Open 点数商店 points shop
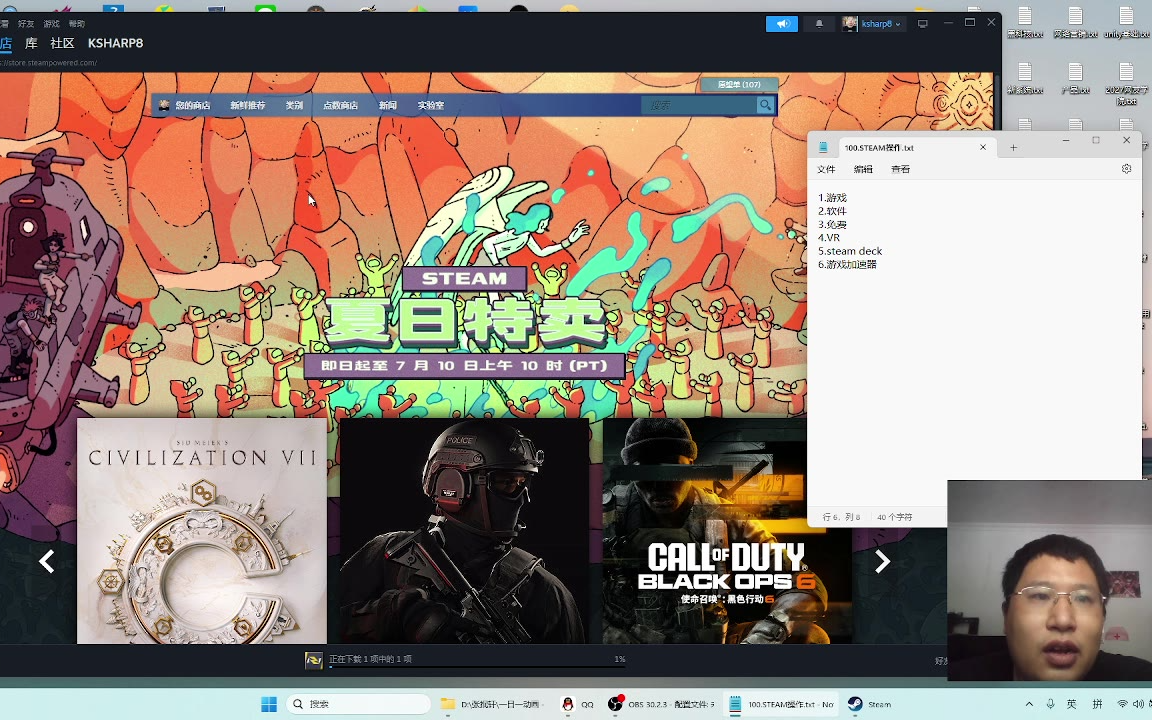This screenshot has height=720, width=1152. point(340,105)
